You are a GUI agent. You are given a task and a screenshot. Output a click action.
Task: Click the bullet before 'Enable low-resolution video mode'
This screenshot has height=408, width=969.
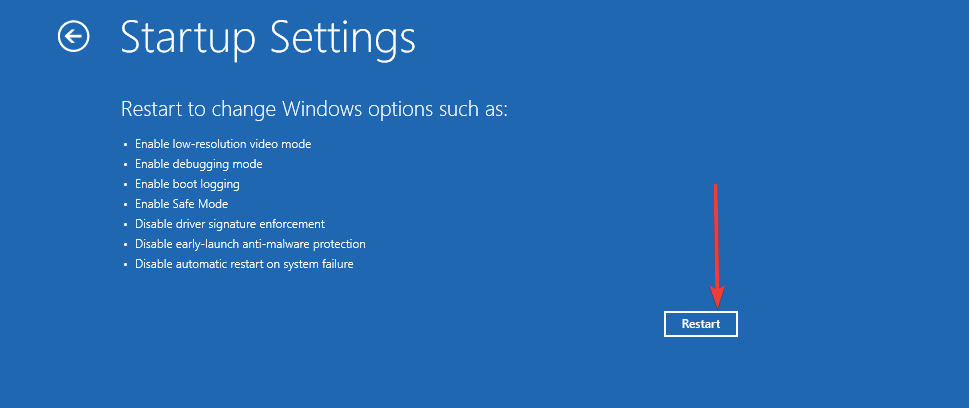pos(125,145)
